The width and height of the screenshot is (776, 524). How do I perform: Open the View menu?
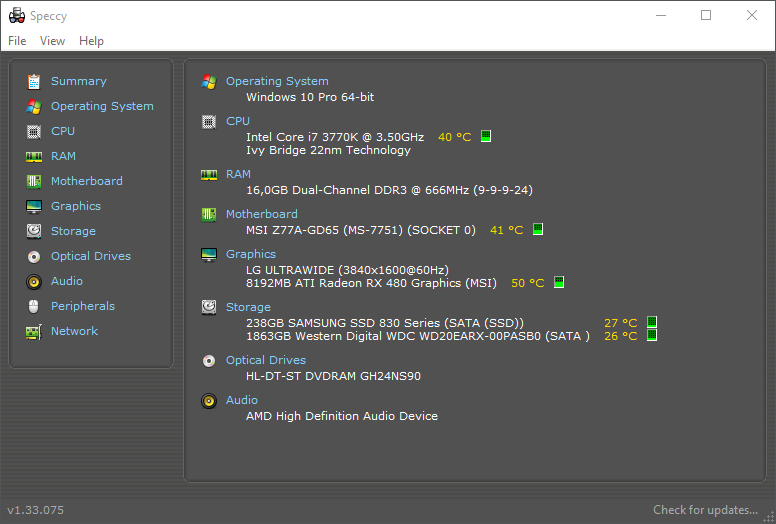tap(52, 41)
